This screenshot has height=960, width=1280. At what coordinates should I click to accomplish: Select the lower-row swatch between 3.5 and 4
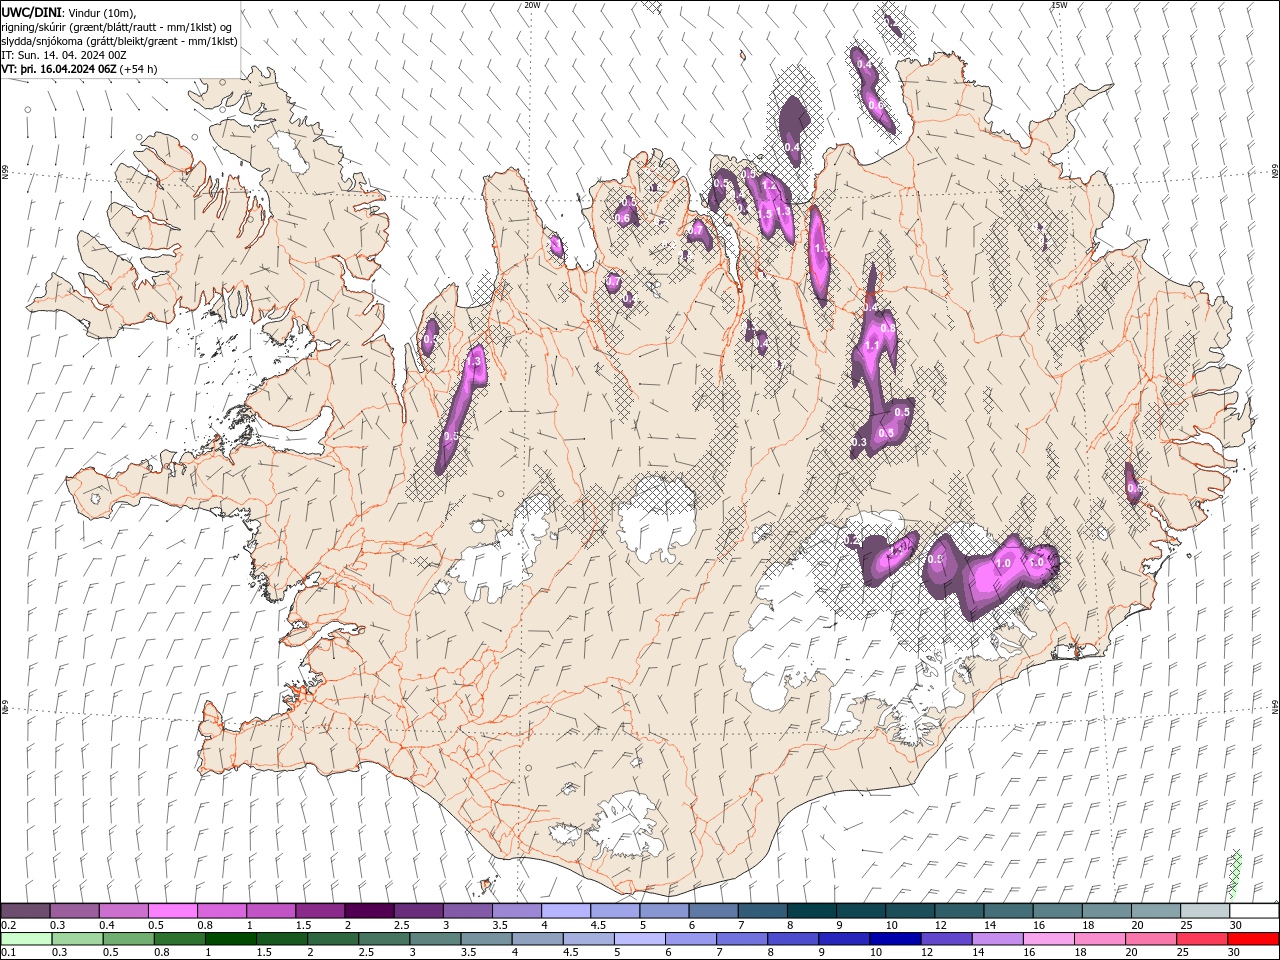[x=486, y=939]
